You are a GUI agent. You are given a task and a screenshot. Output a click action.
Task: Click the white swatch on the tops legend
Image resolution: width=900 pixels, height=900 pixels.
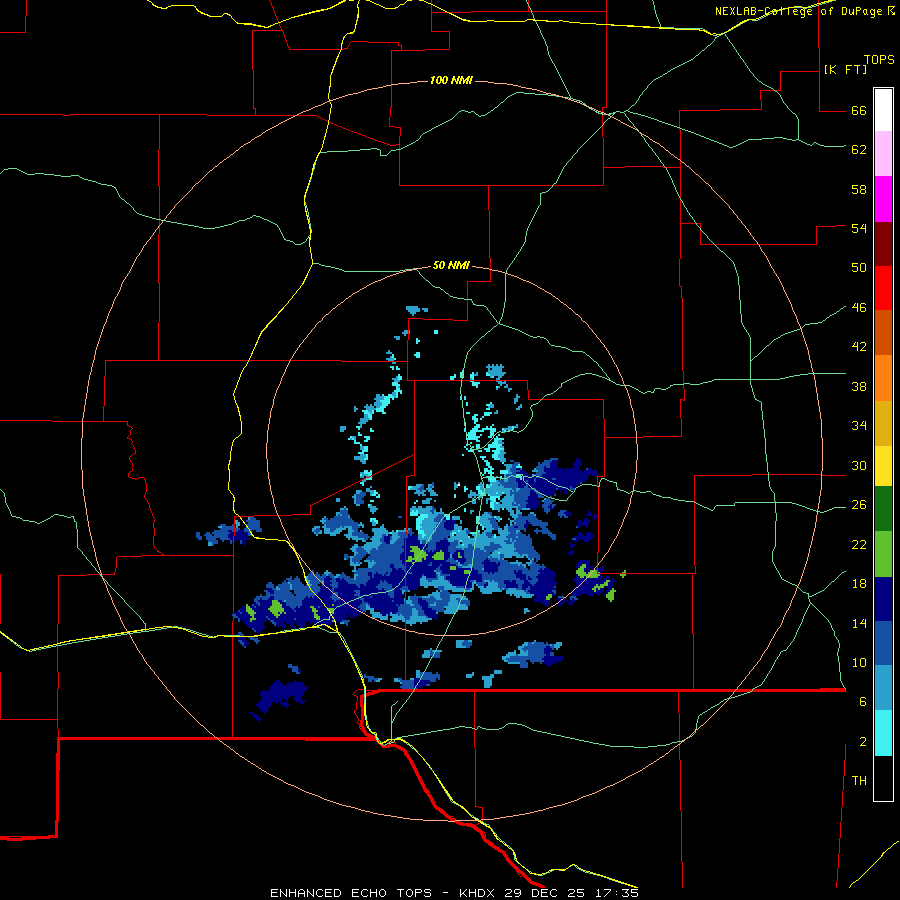tap(883, 110)
